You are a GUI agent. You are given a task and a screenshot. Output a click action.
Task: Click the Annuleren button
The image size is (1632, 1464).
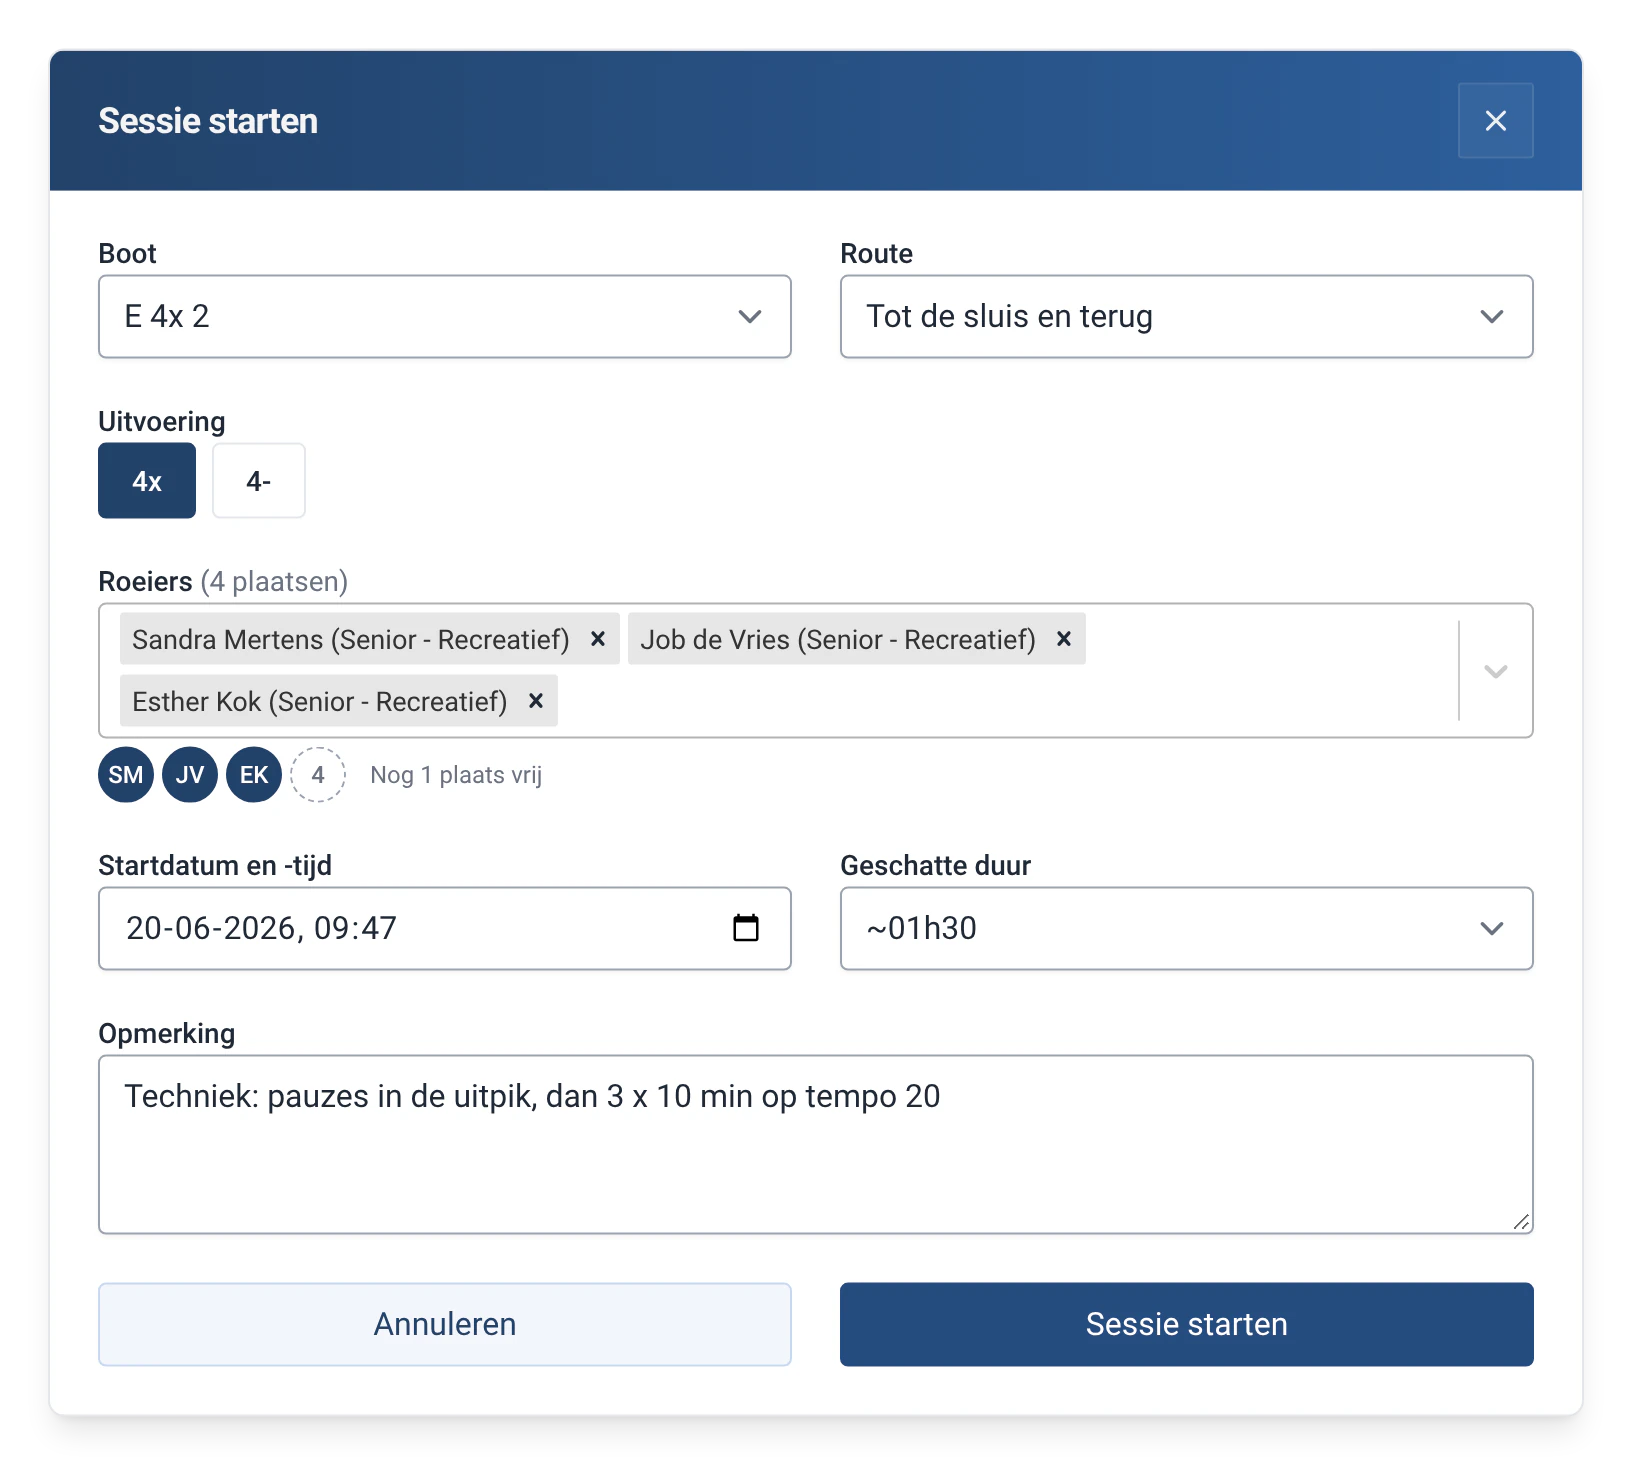point(445,1325)
